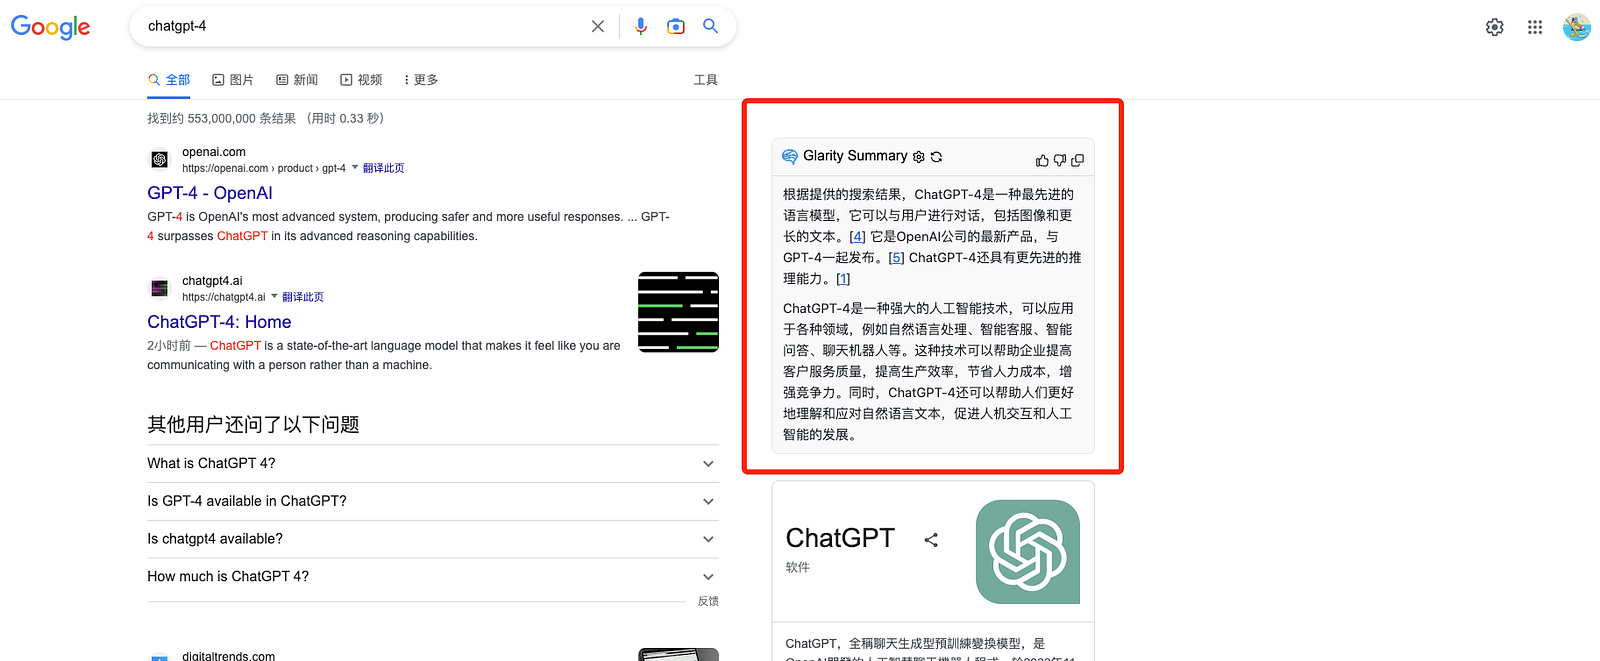This screenshot has width=1600, height=661.
Task: Switch to the 图片 tab
Action: (x=233, y=80)
